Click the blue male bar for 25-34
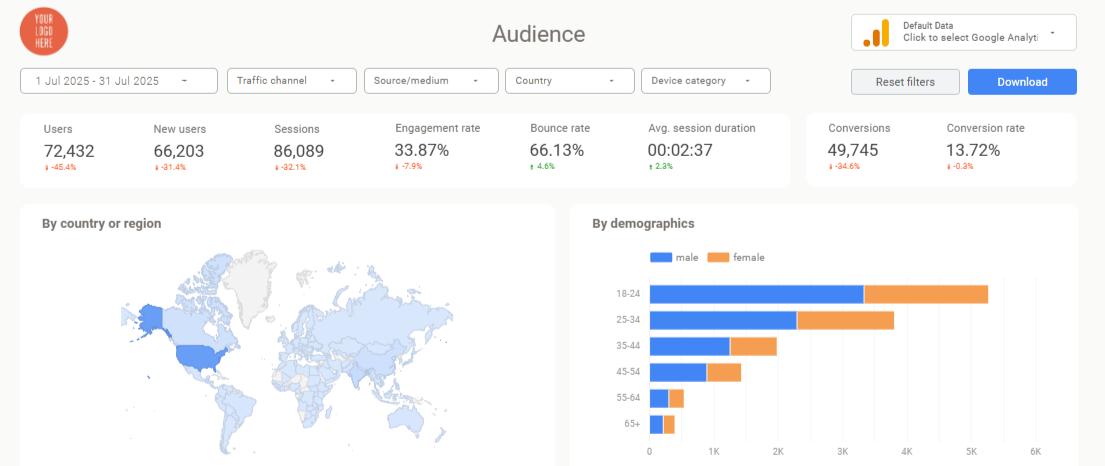The height and width of the screenshot is (466, 1105). tap(723, 320)
